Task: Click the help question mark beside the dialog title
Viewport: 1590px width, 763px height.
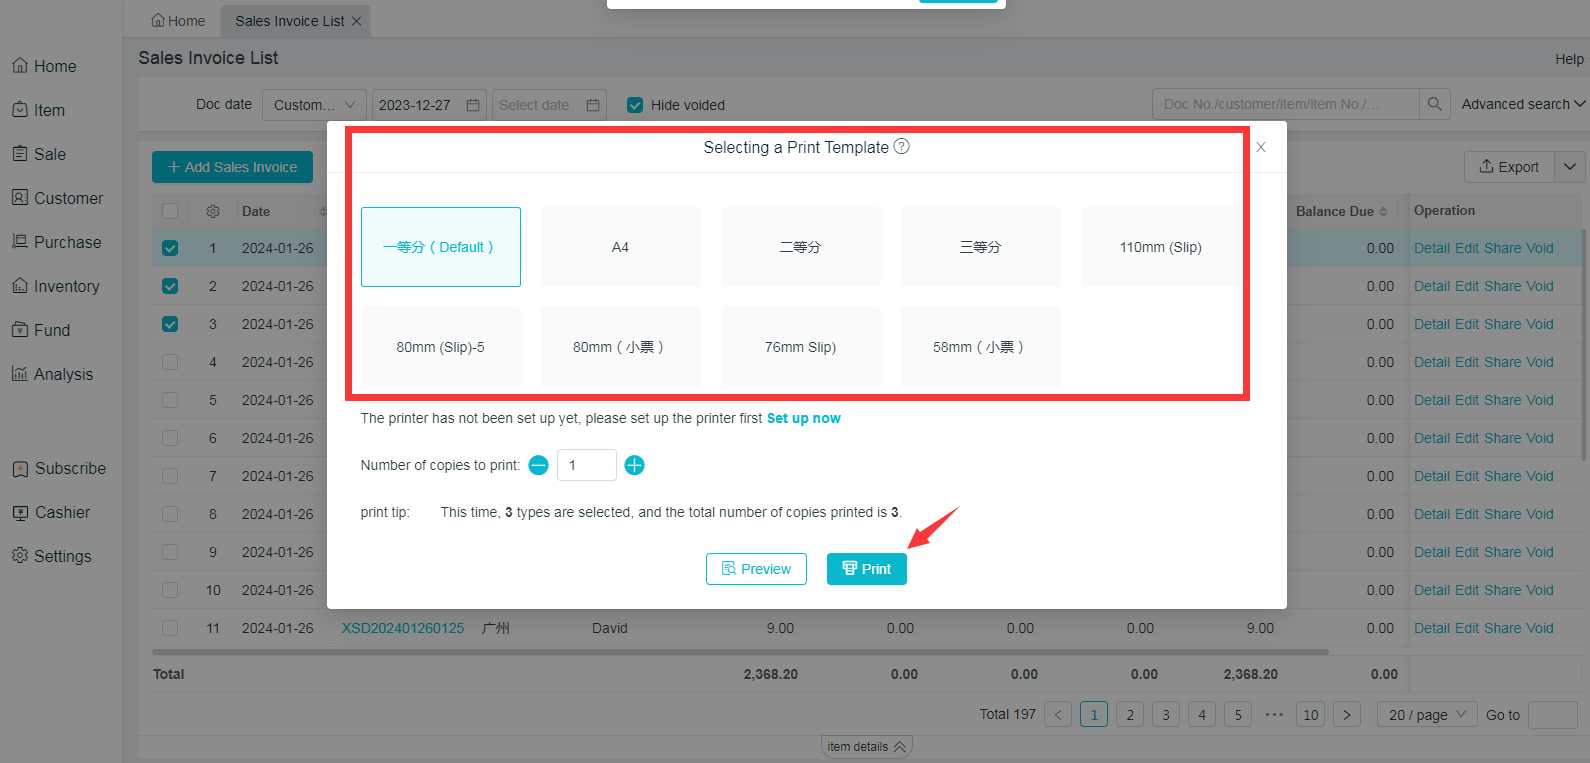Action: [901, 146]
